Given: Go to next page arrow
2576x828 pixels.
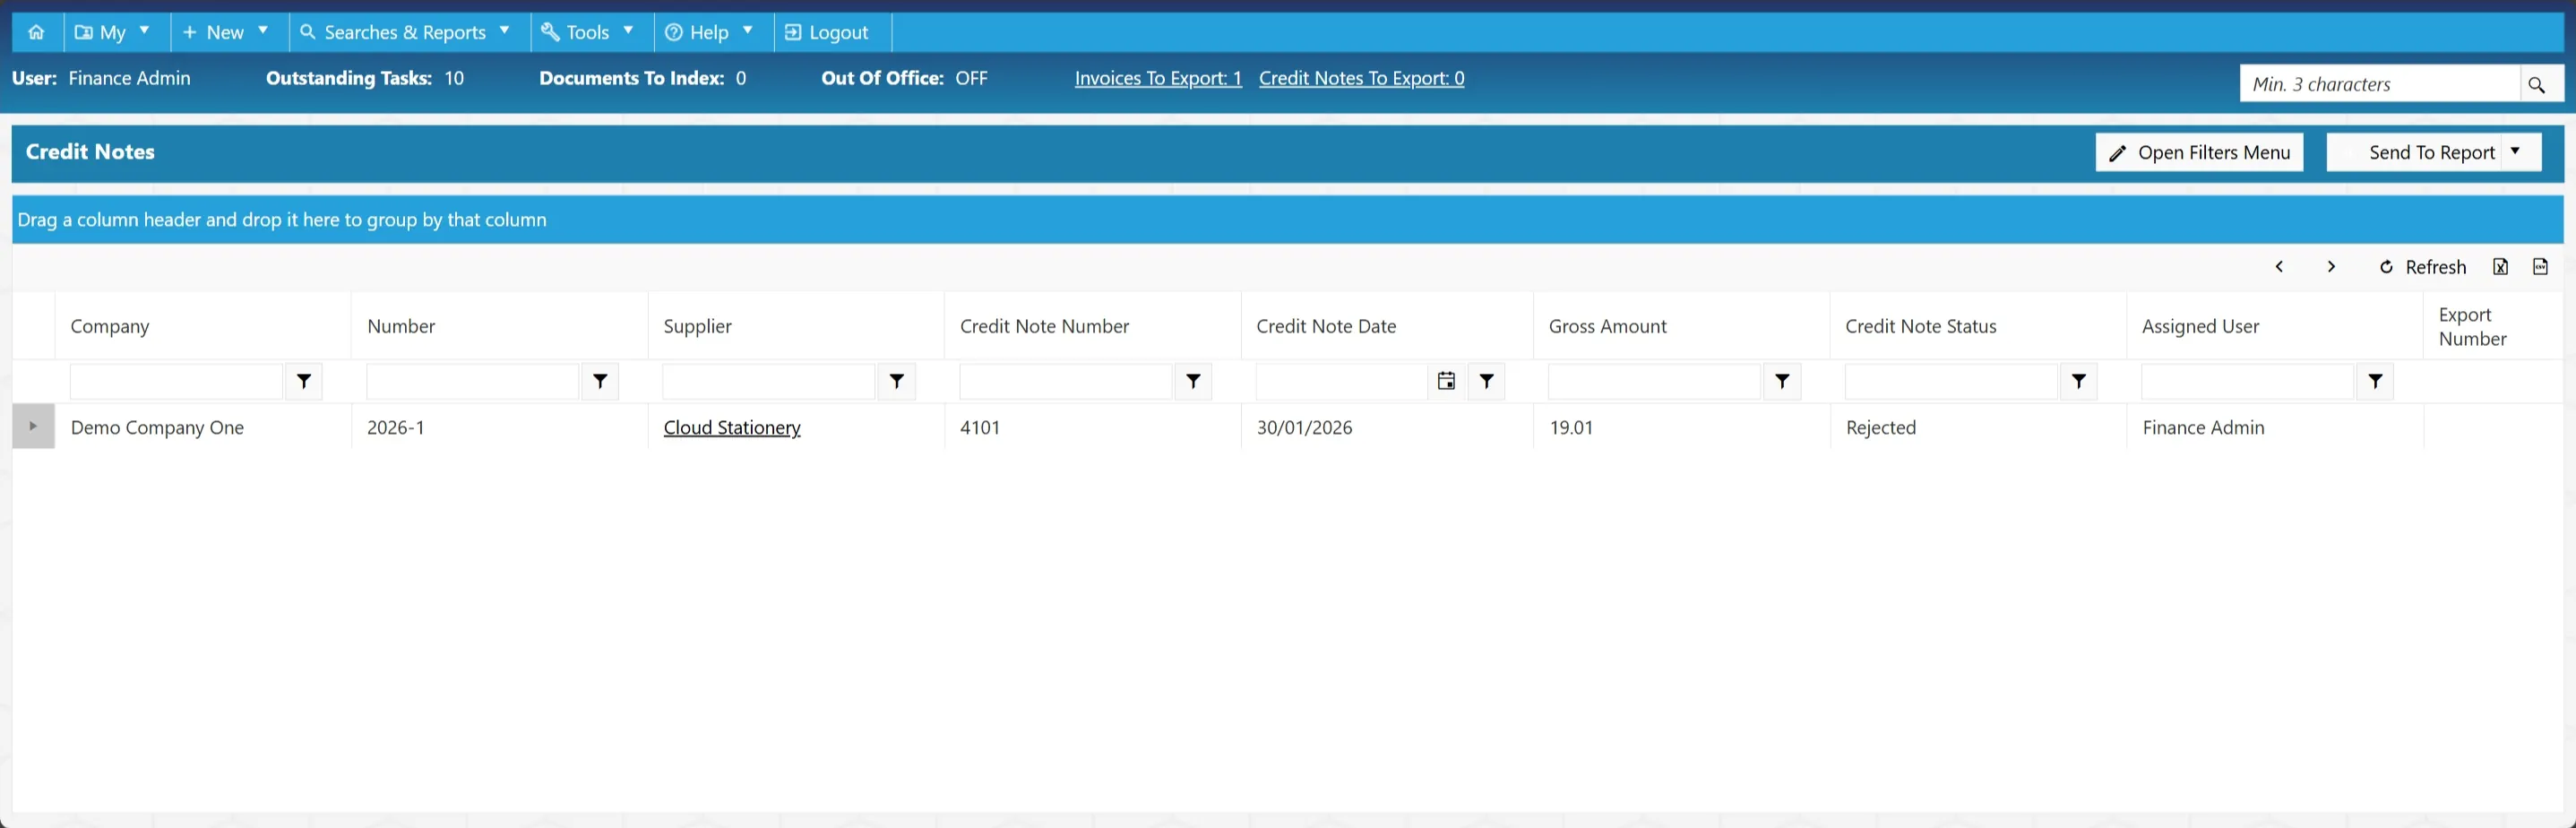Looking at the screenshot, I should (2331, 267).
